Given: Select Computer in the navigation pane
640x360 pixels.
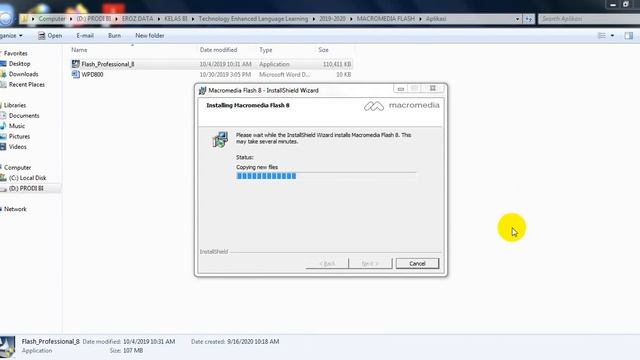Looking at the screenshot, I should click(x=17, y=168).
